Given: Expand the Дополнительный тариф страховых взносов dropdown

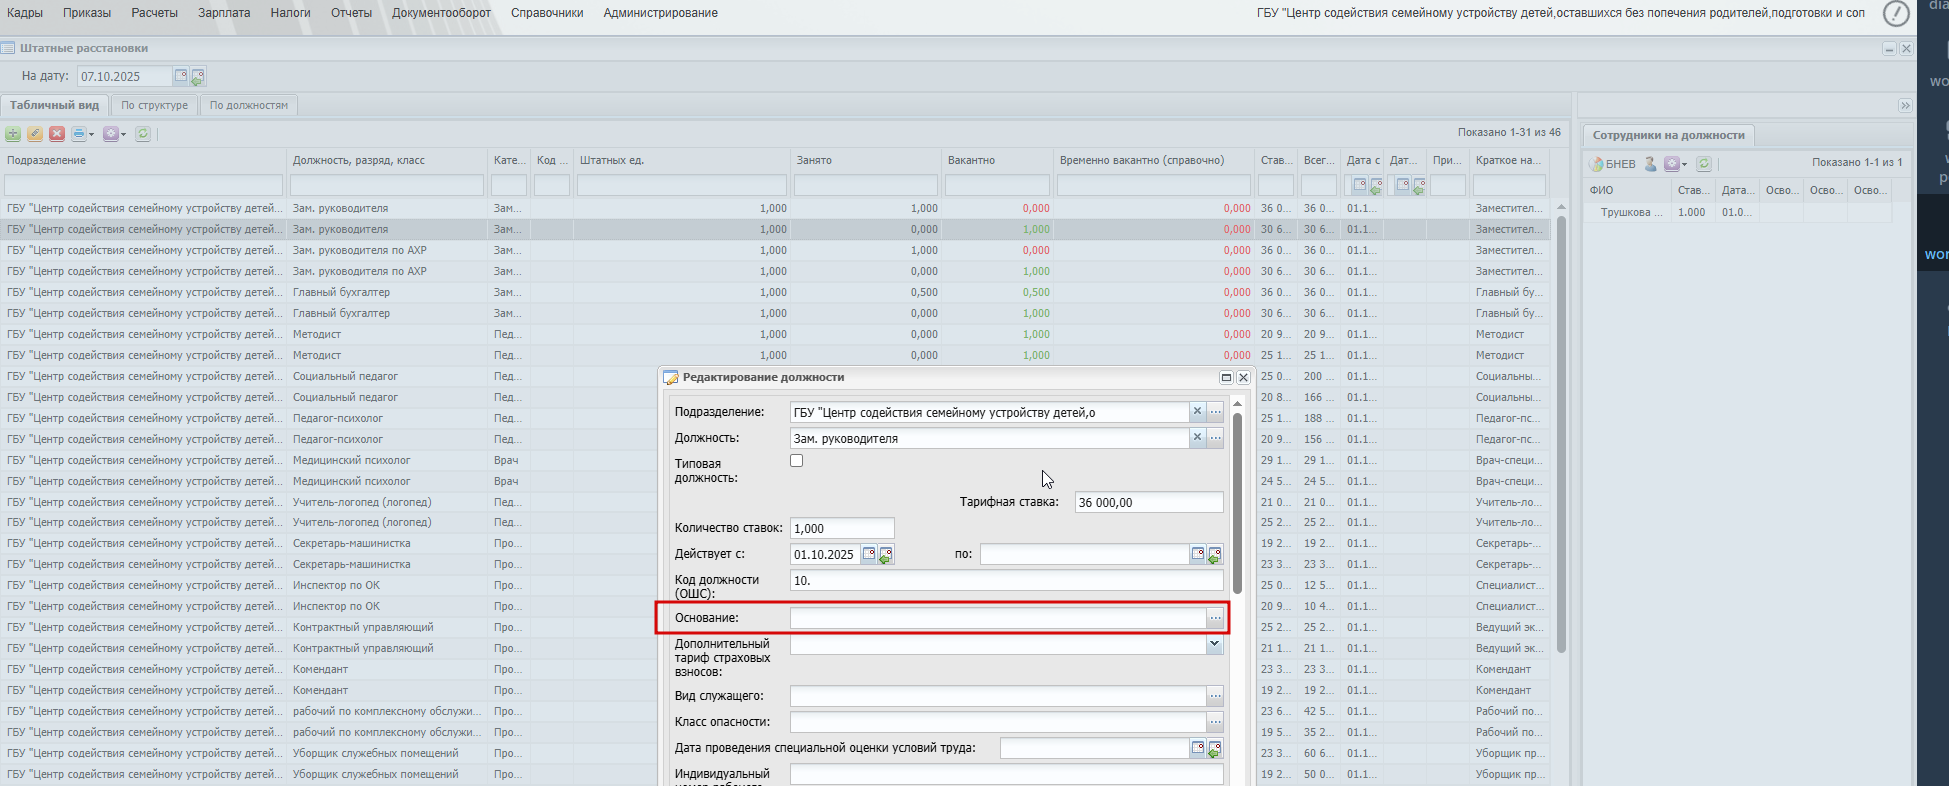Looking at the screenshot, I should 1214,645.
